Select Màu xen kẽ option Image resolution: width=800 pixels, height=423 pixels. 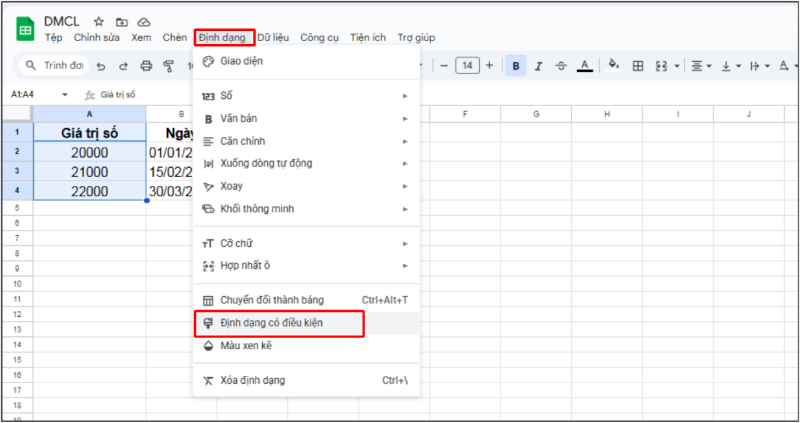pos(306,346)
